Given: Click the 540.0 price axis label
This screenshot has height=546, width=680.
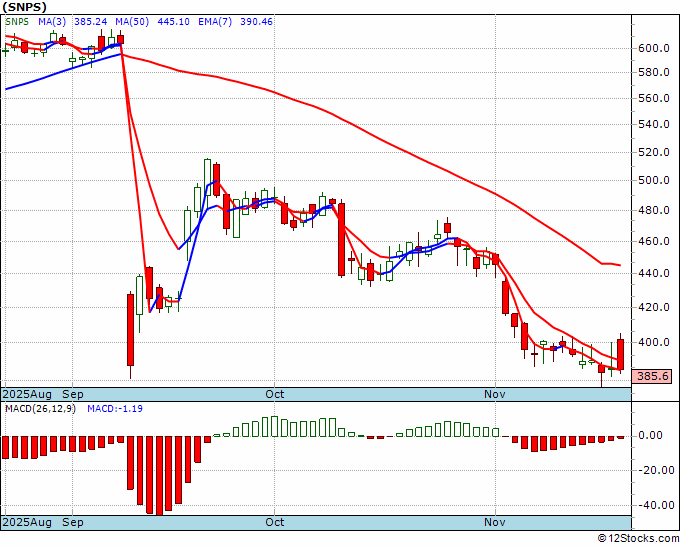Looking at the screenshot, I should tap(654, 124).
